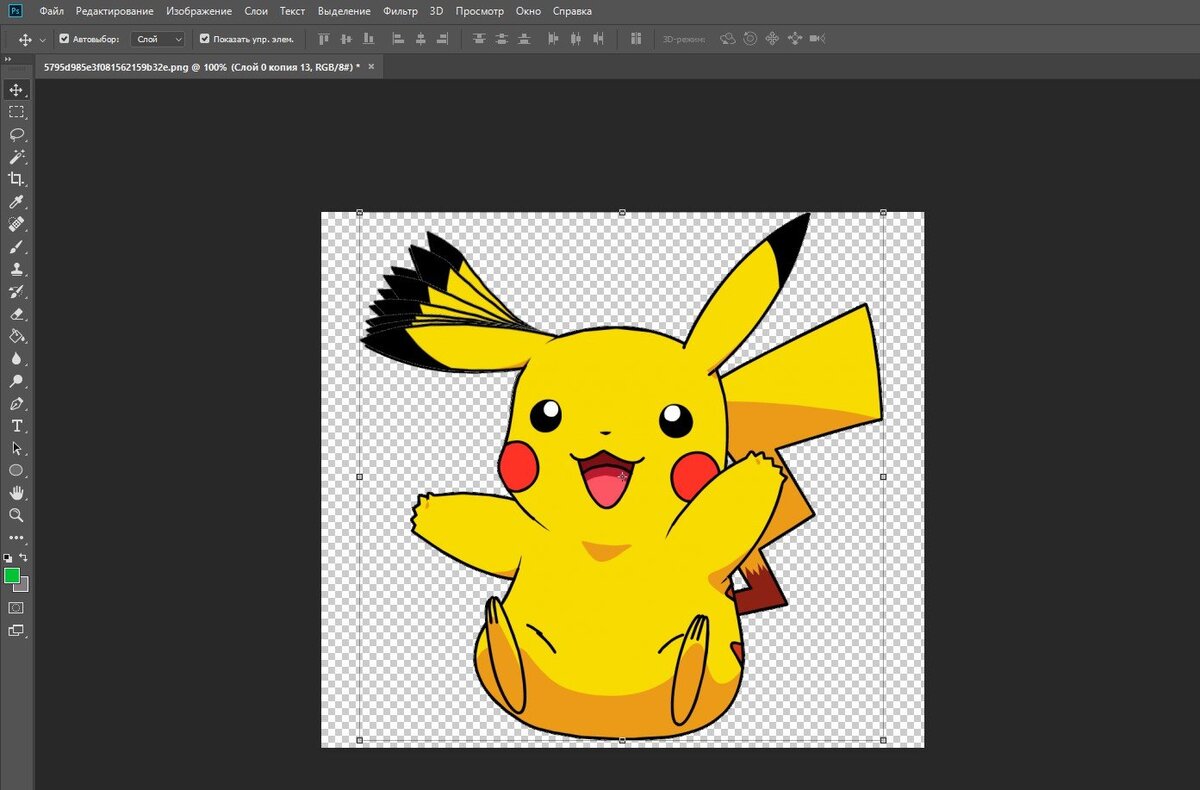Toggle Показать упр. элем. checkbox
The width and height of the screenshot is (1200, 790).
tap(204, 39)
